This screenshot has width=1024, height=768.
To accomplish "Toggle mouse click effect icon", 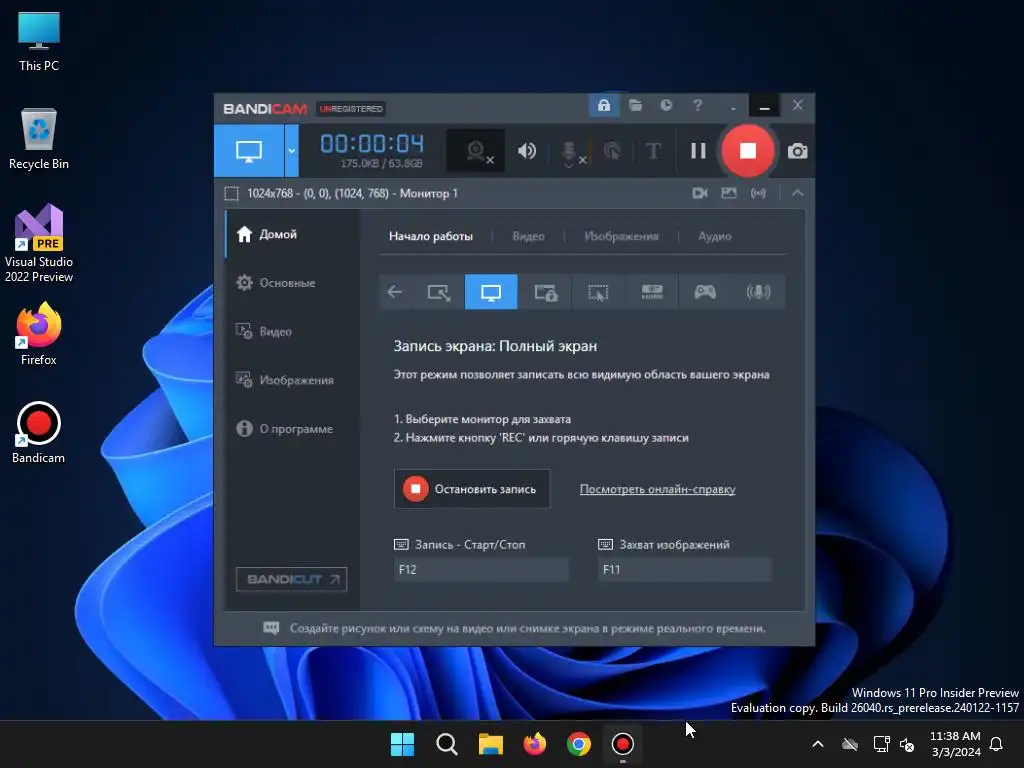I will [612, 152].
